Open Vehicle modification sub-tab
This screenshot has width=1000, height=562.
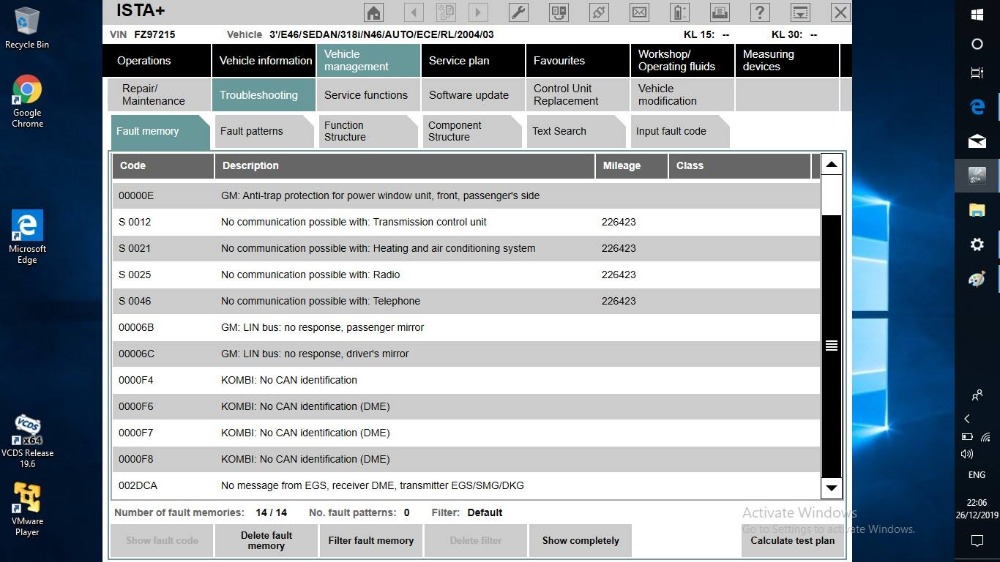(x=682, y=94)
